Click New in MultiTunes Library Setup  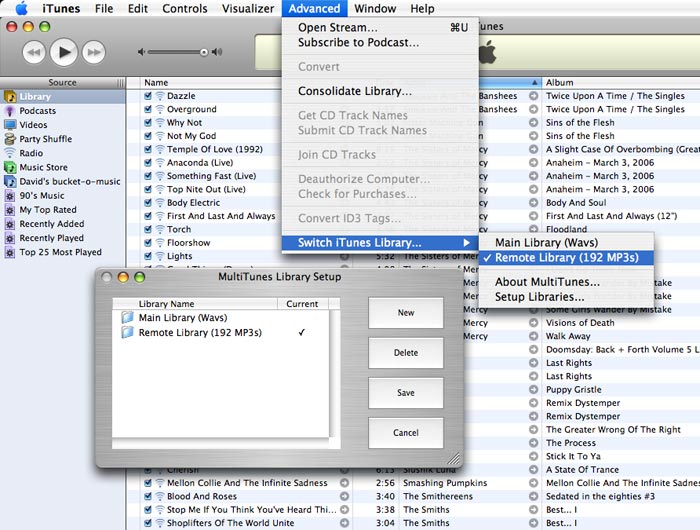406,313
